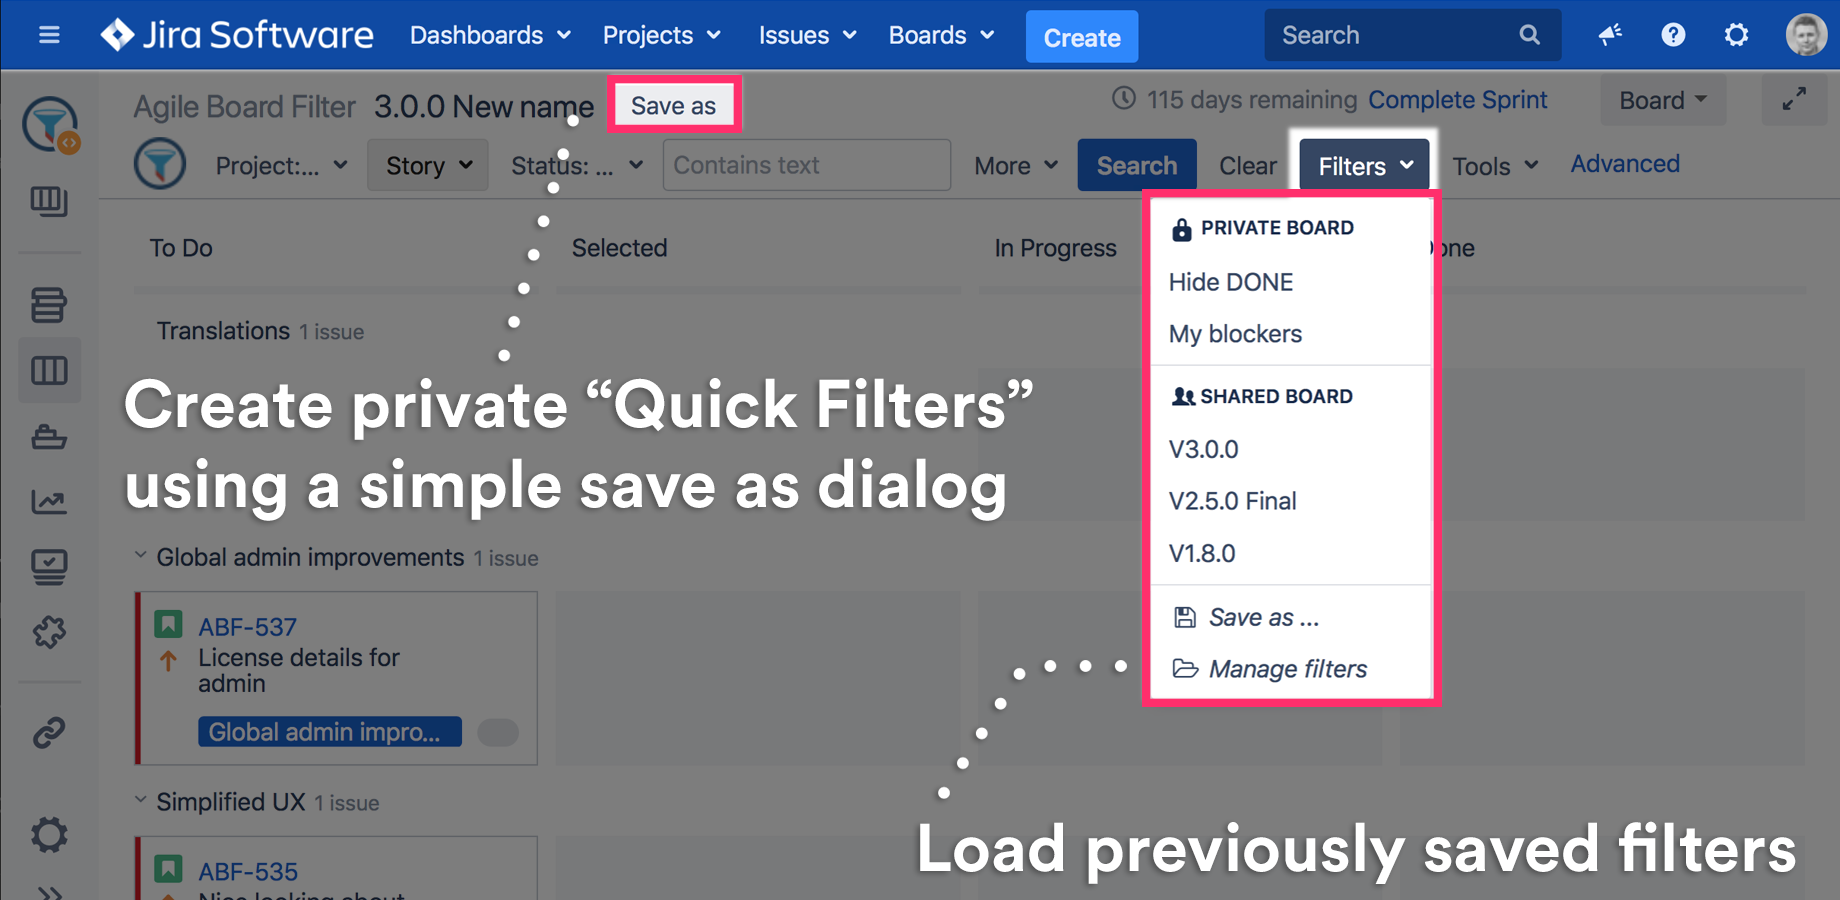This screenshot has height=900, width=1840.
Task: Apply the Hide DONE quick filter
Action: click(x=1230, y=282)
